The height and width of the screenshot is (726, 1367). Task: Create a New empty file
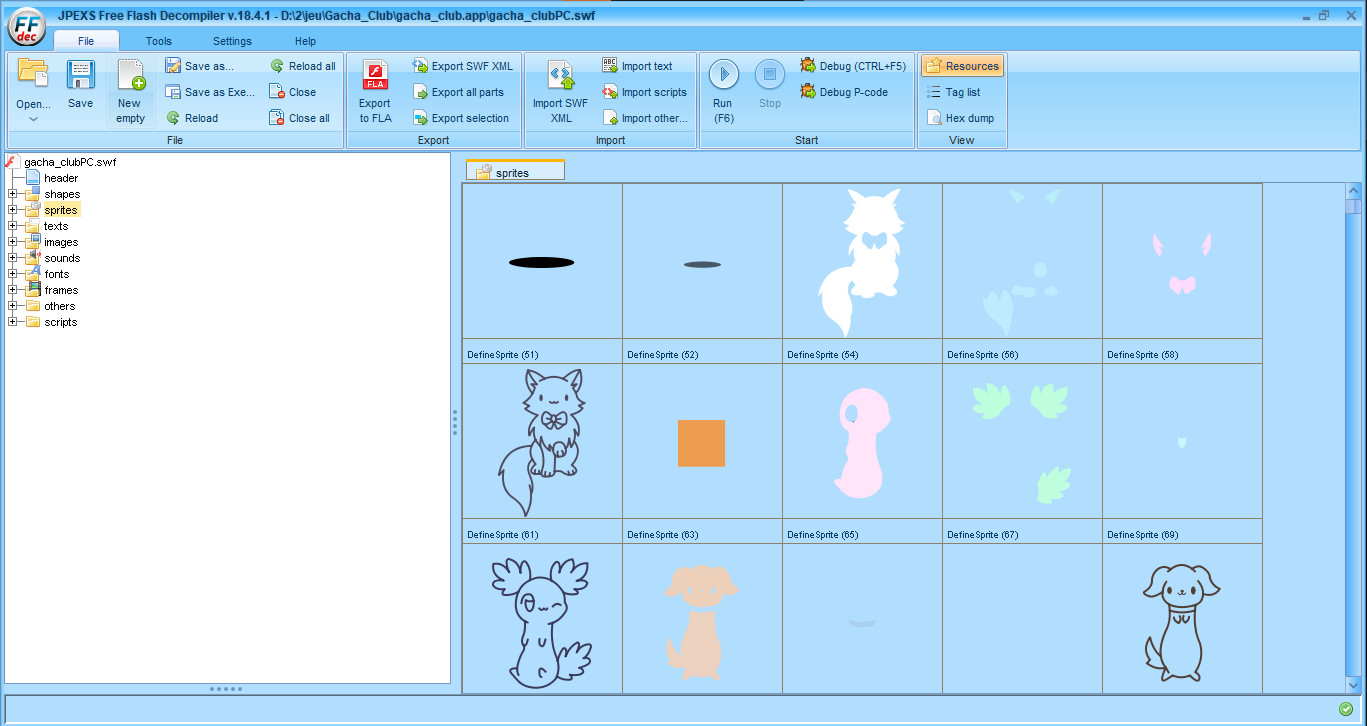tap(130, 90)
